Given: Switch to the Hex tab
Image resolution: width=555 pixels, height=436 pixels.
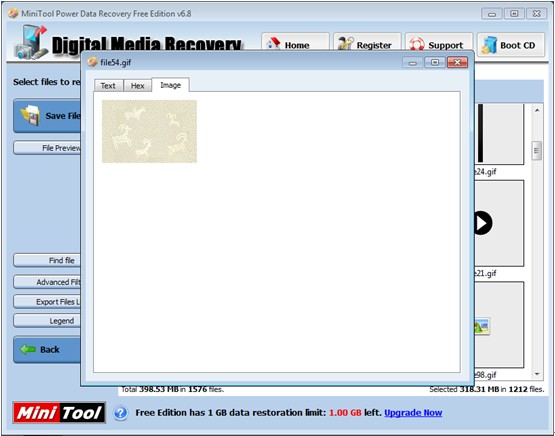Looking at the screenshot, I should click(x=138, y=86).
